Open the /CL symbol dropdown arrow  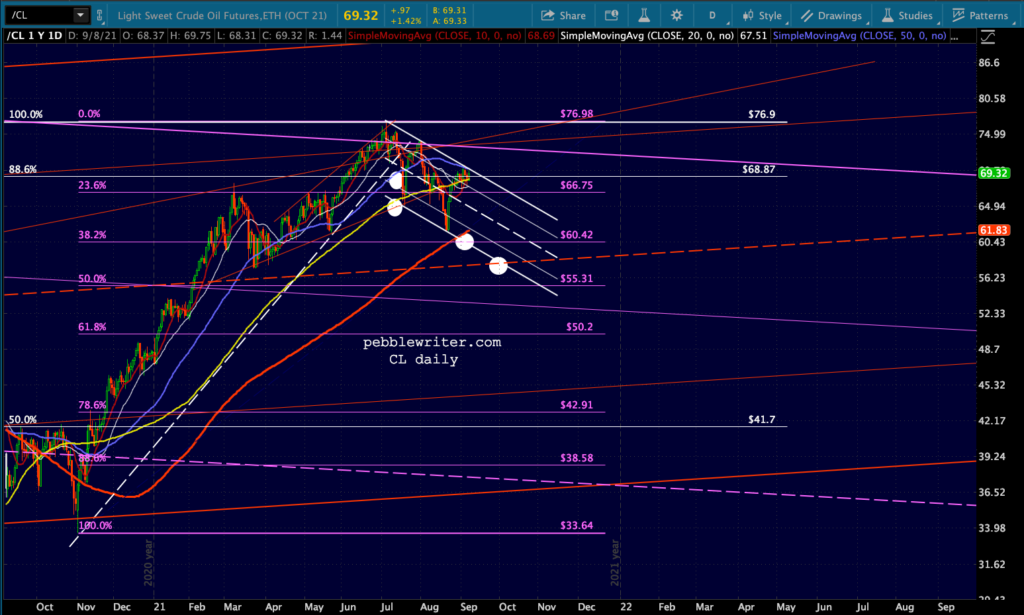point(80,15)
